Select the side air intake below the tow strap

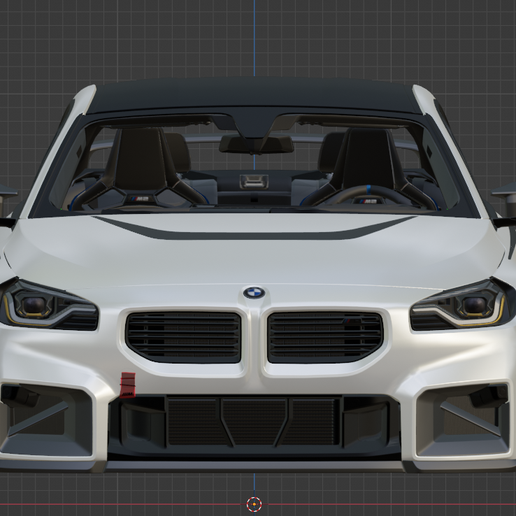46,421
